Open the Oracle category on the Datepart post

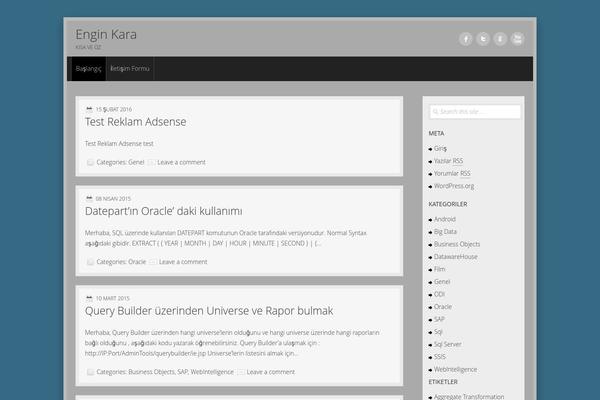tap(137, 262)
